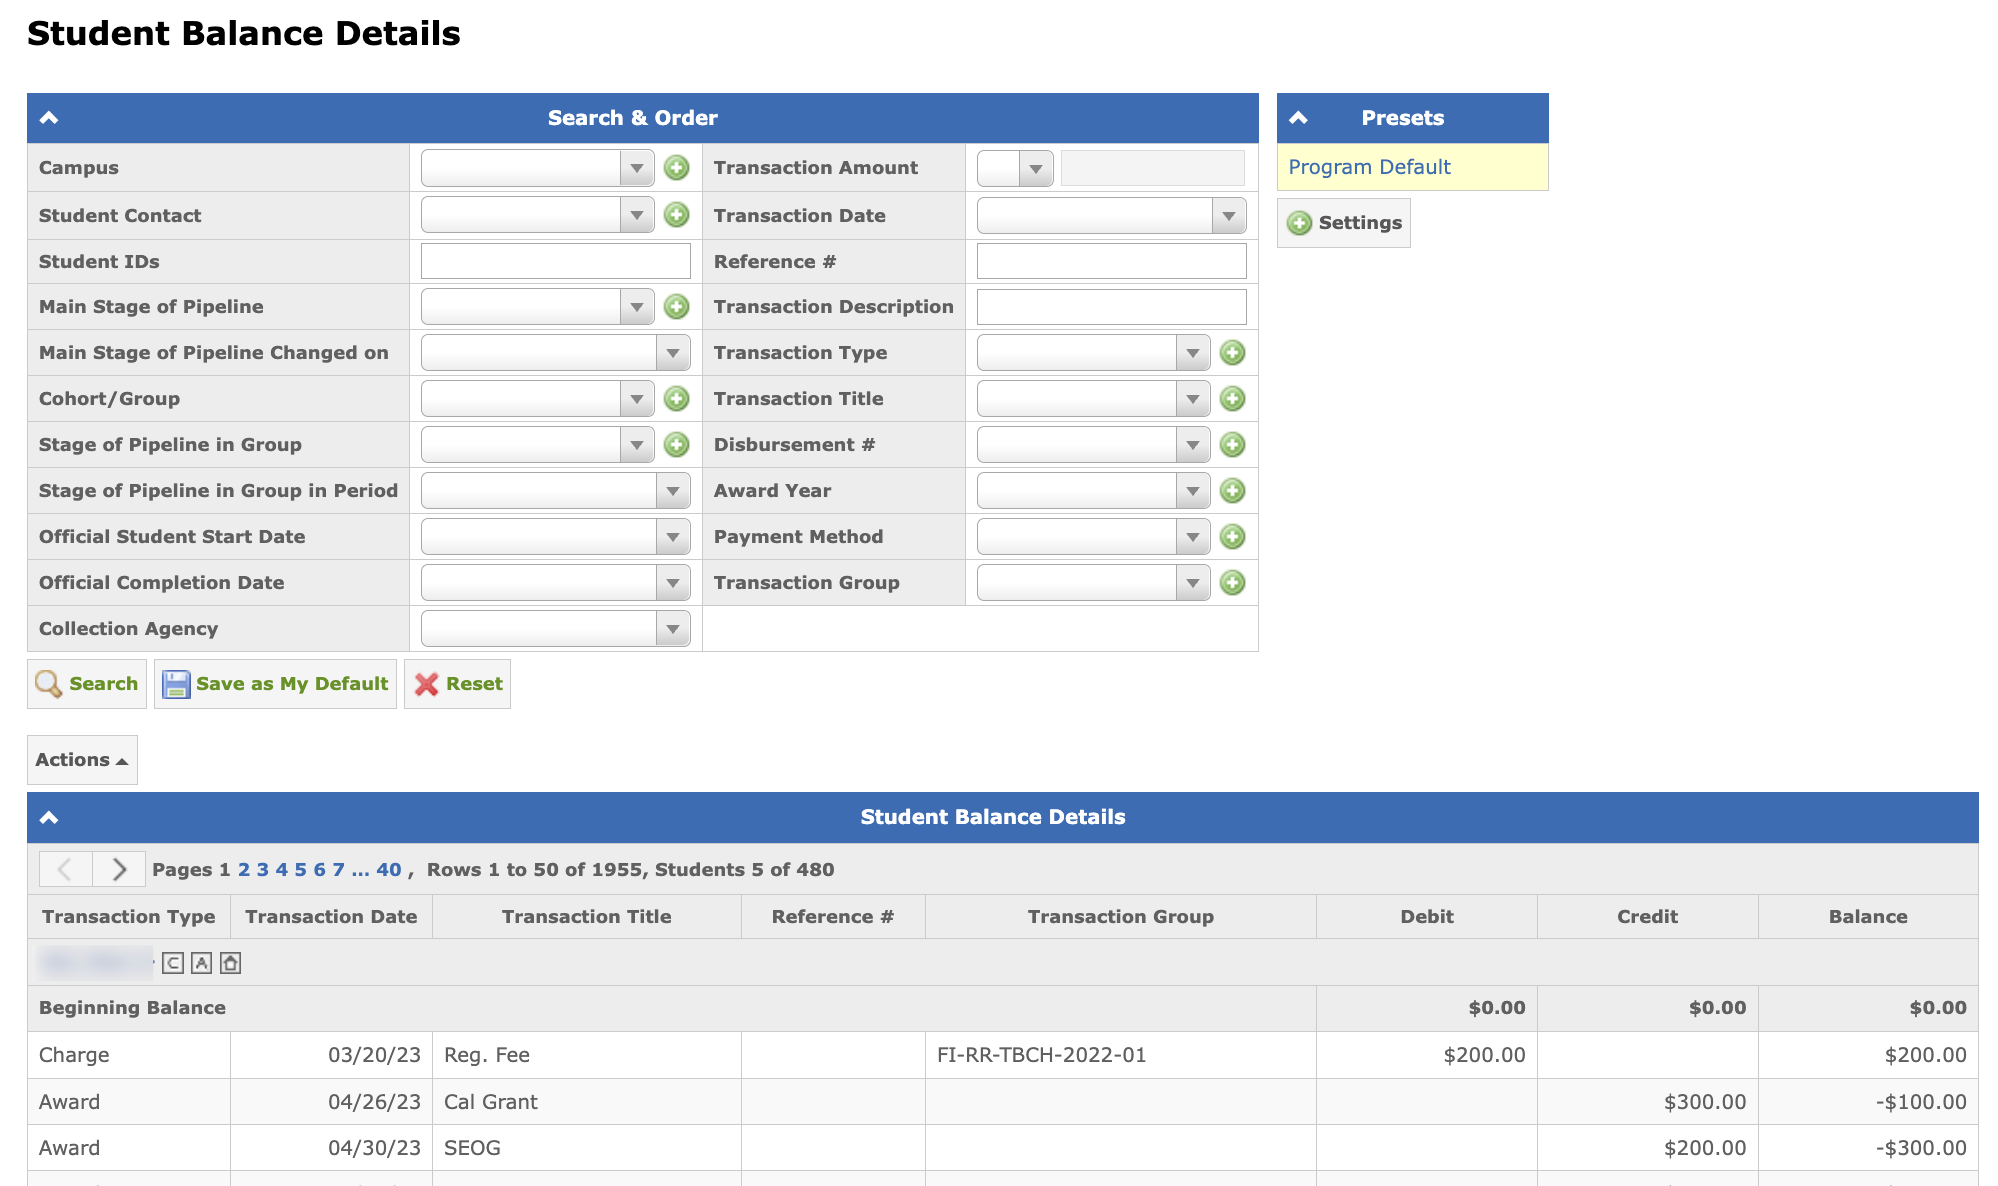Click the home icon in student row
The width and height of the screenshot is (1998, 1186).
click(x=230, y=963)
